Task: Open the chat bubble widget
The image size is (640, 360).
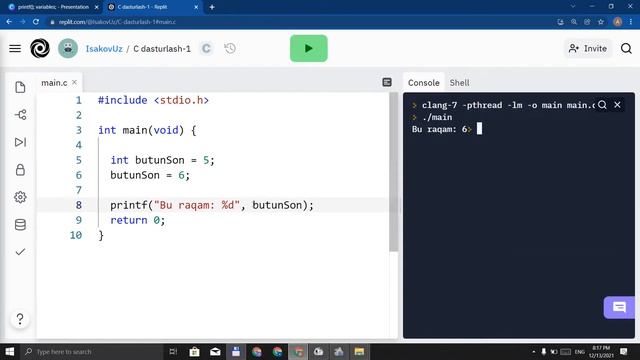Action: click(x=619, y=307)
